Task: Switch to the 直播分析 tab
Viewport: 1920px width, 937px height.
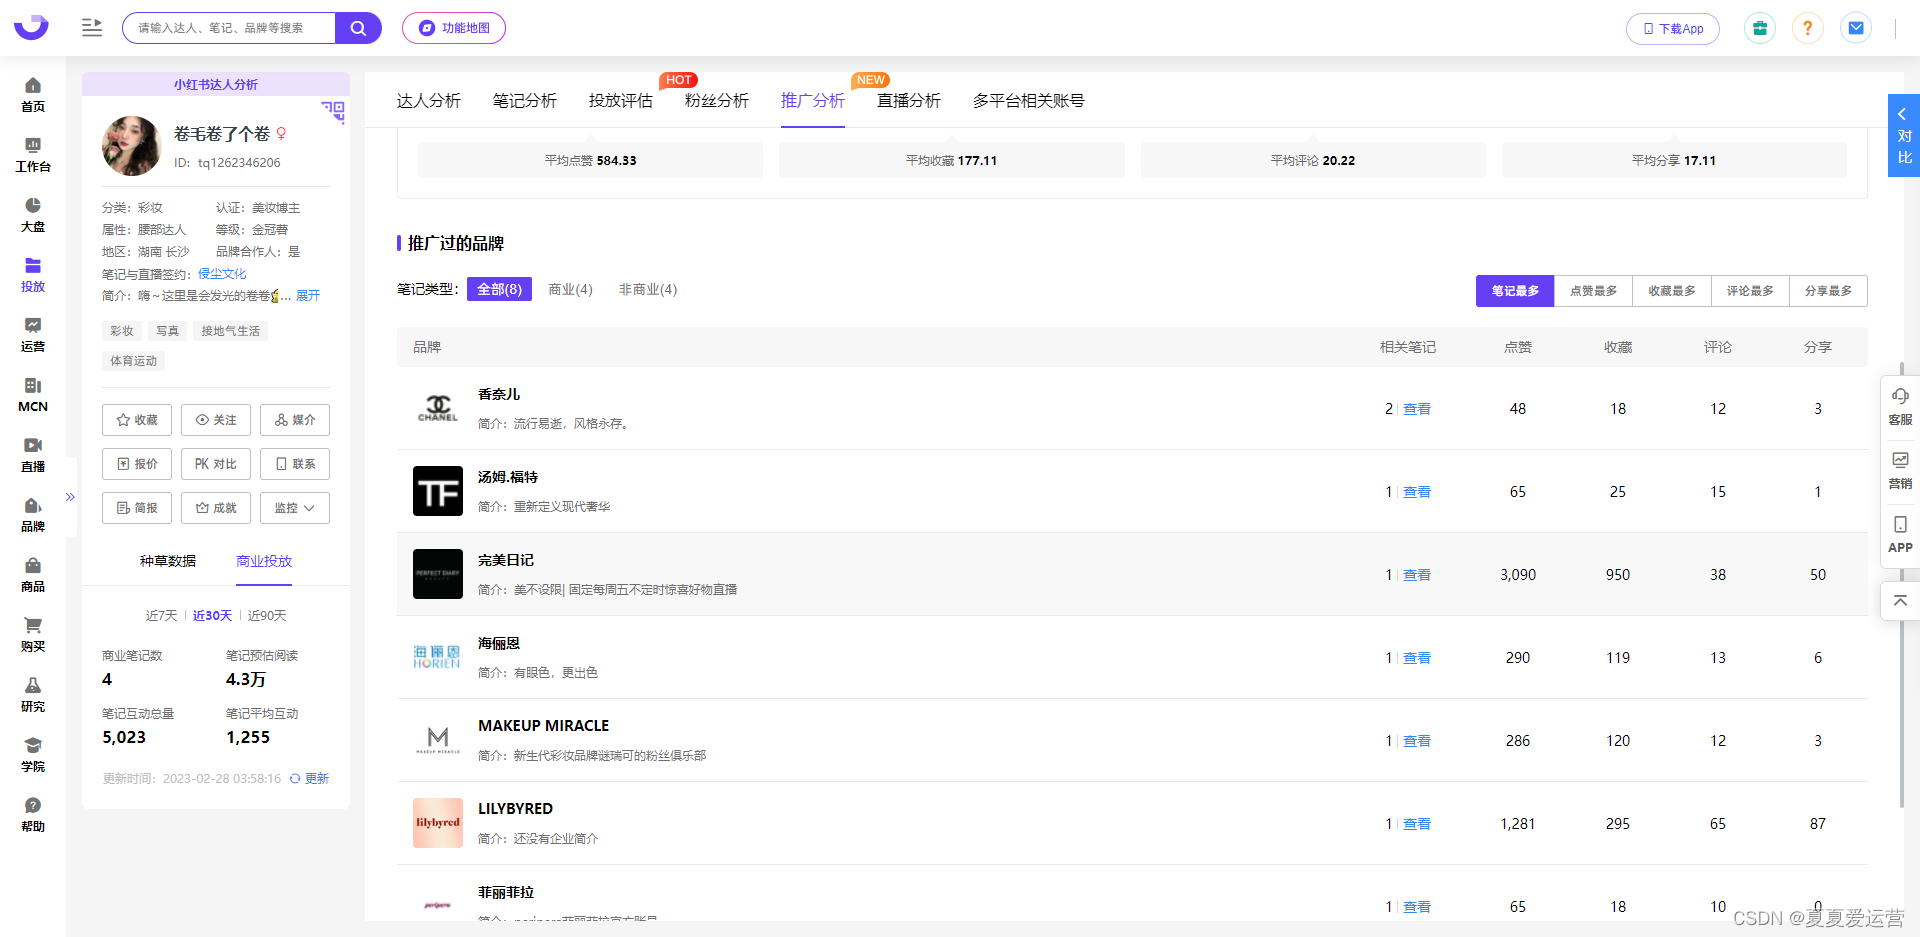Action: click(x=909, y=101)
